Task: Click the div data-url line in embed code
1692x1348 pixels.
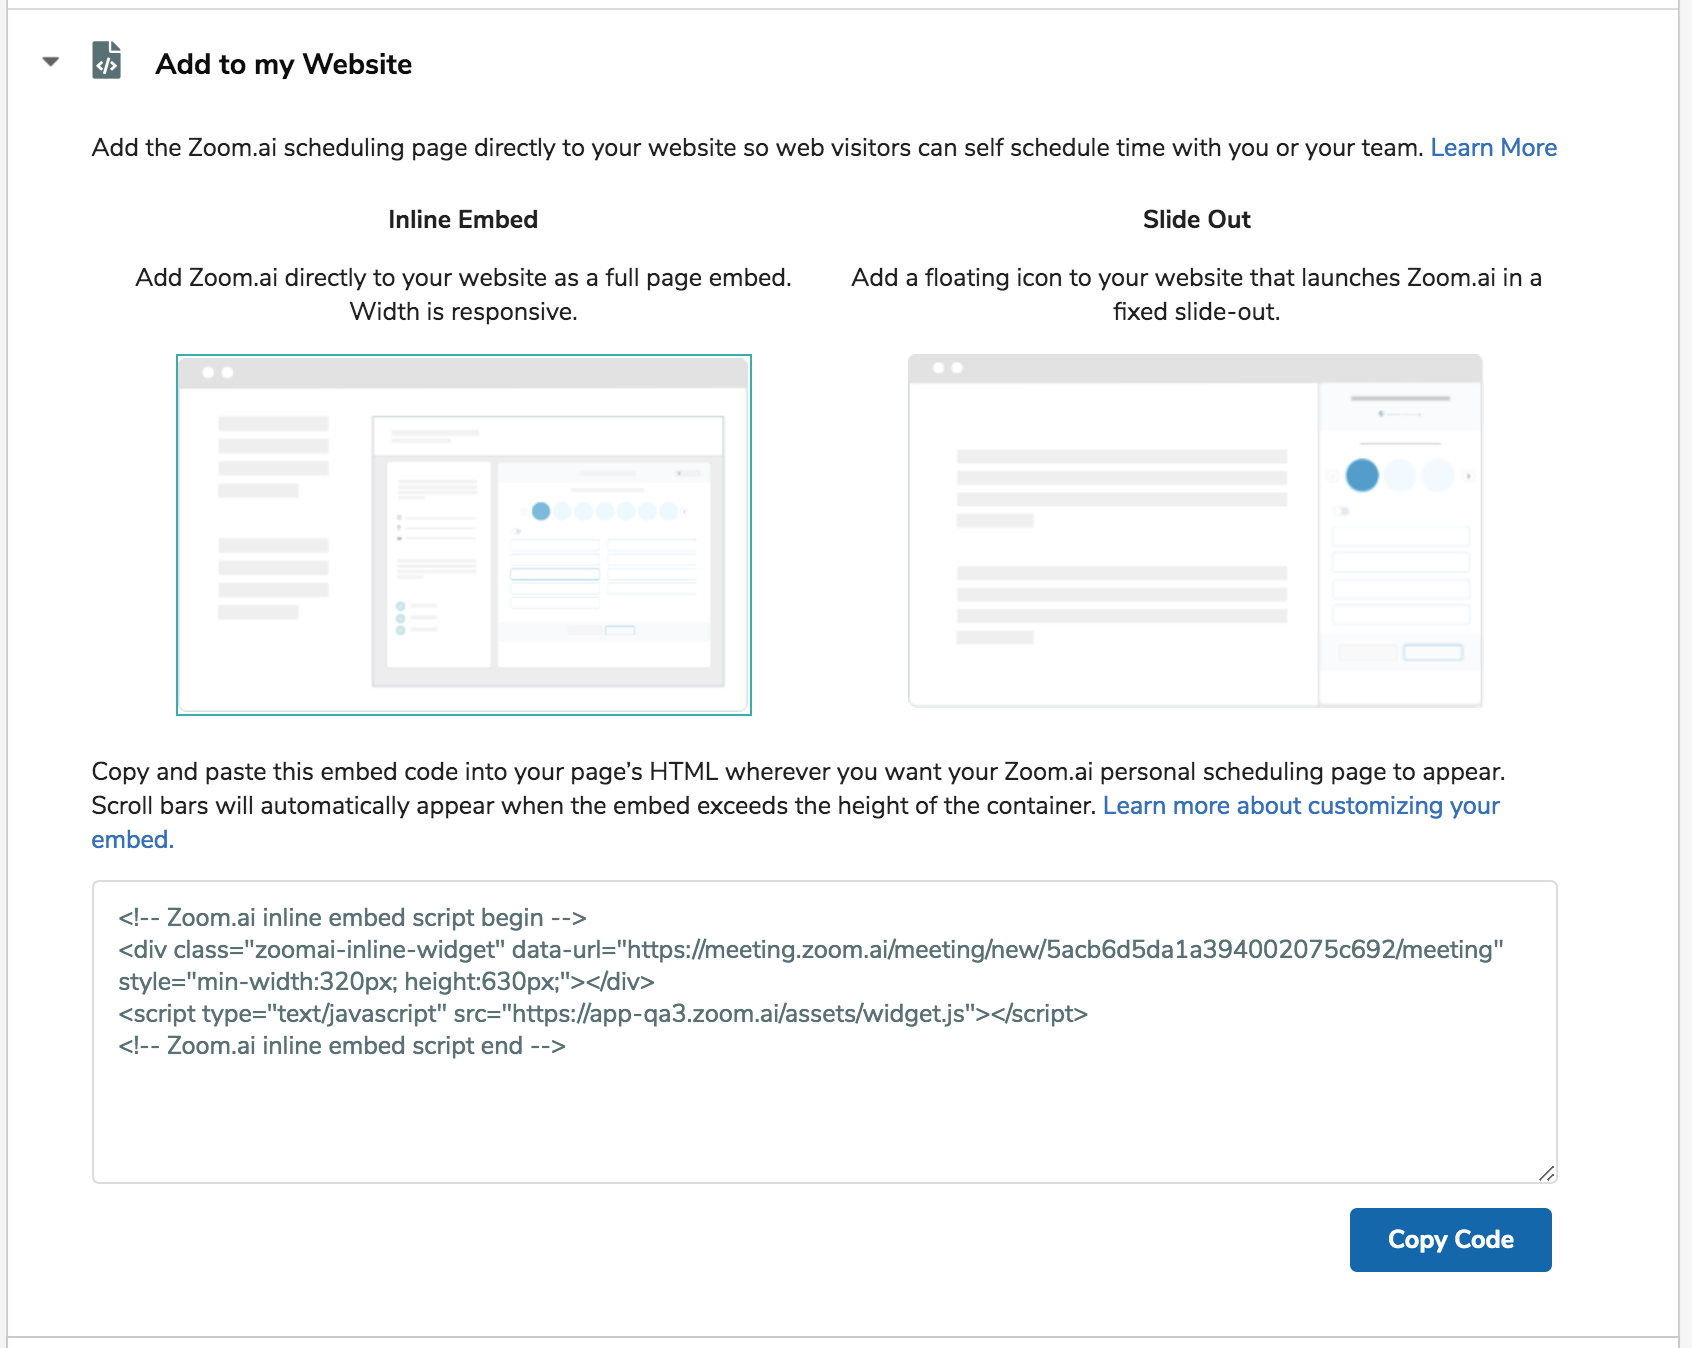Action: click(810, 950)
